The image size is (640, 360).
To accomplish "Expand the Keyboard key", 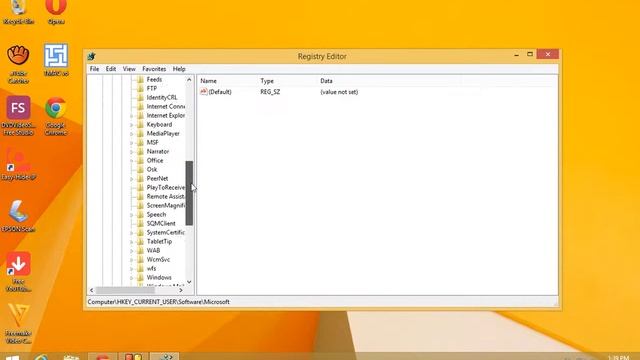I will [x=131, y=125].
